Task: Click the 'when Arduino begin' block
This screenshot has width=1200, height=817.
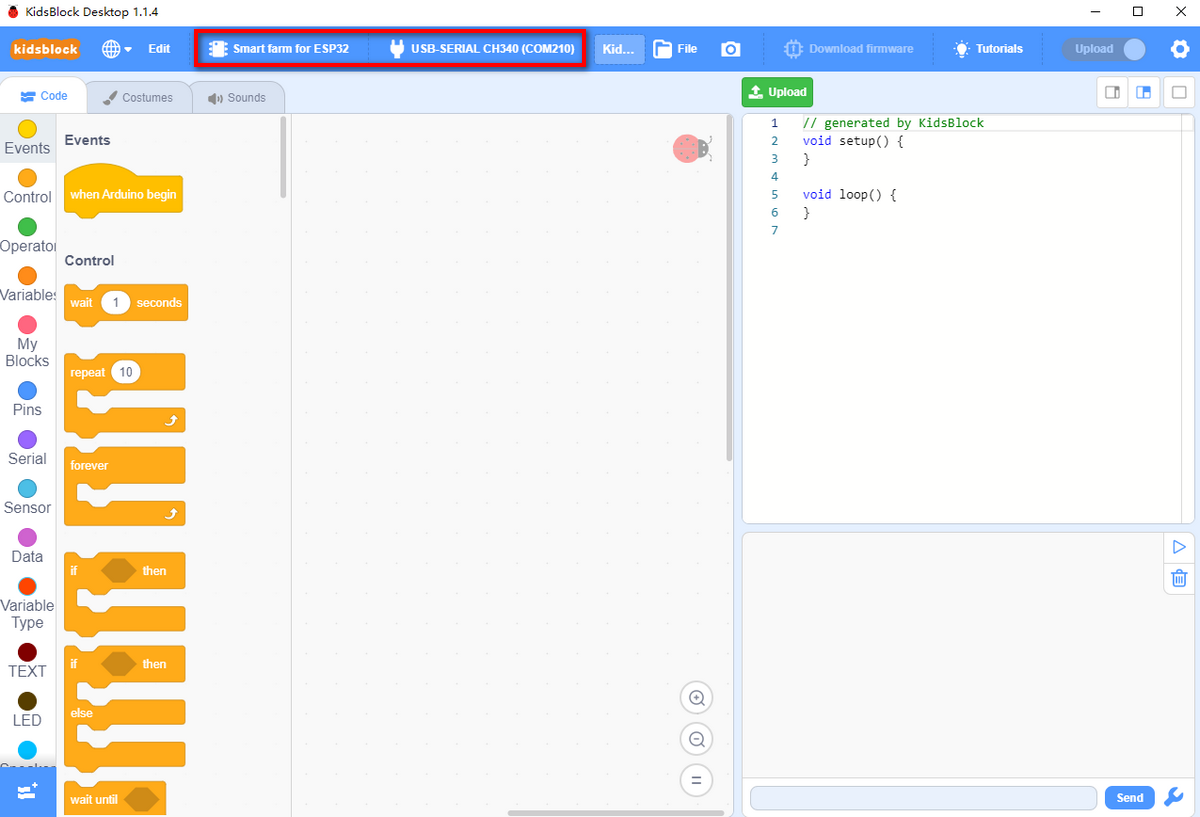Action: 123,190
